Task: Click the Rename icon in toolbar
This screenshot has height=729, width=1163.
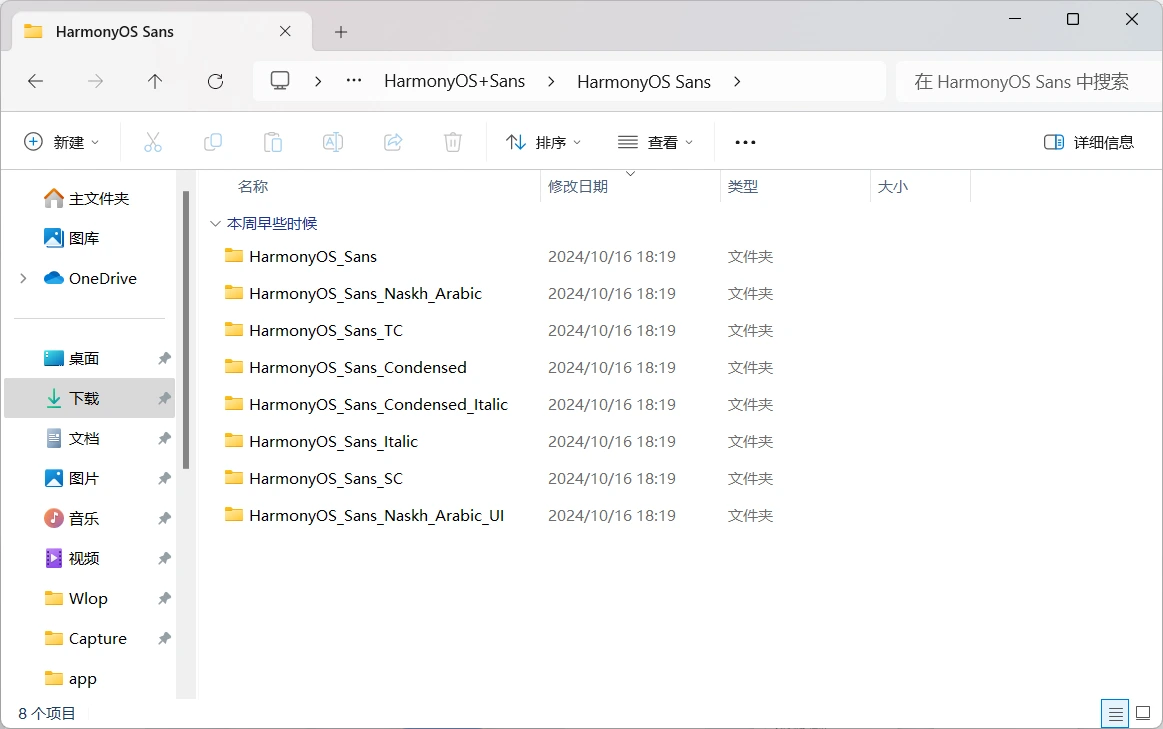Action: [x=333, y=142]
